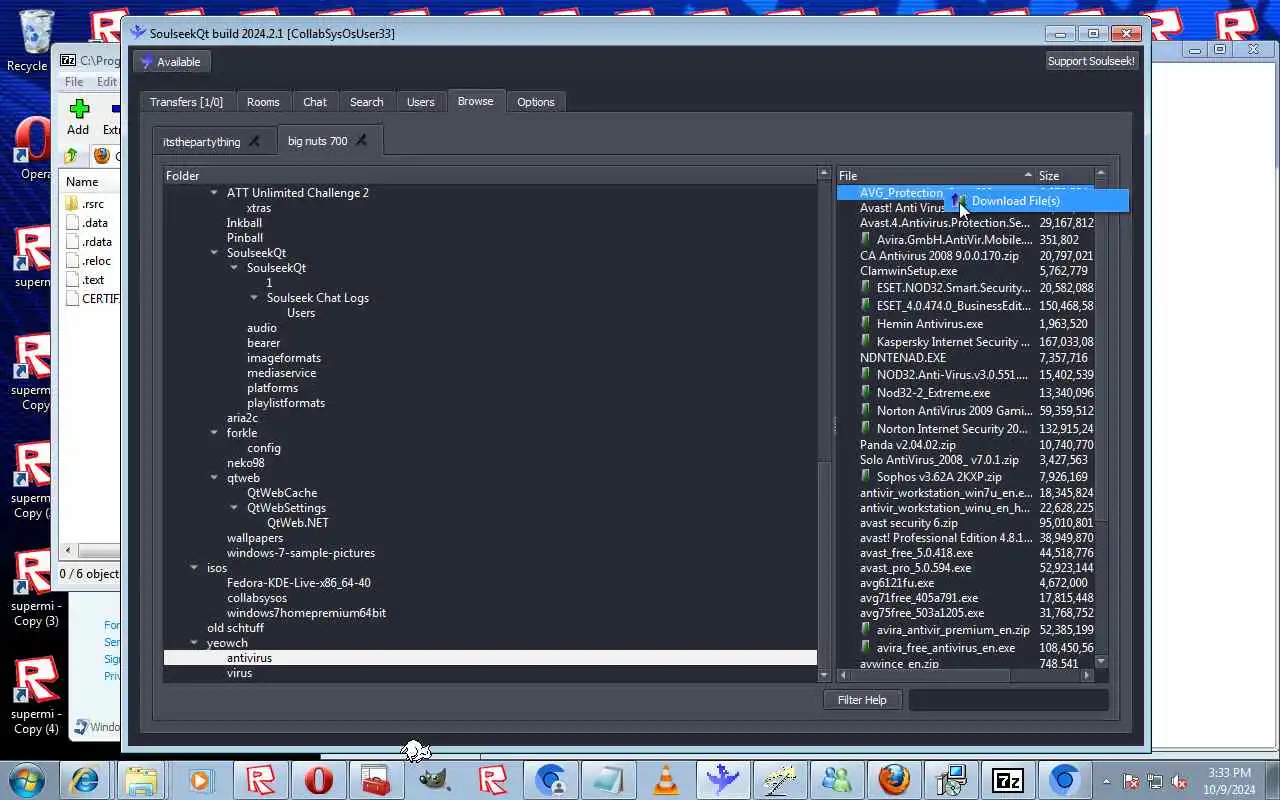Click the Available status button
This screenshot has width=1280, height=800.
point(170,62)
